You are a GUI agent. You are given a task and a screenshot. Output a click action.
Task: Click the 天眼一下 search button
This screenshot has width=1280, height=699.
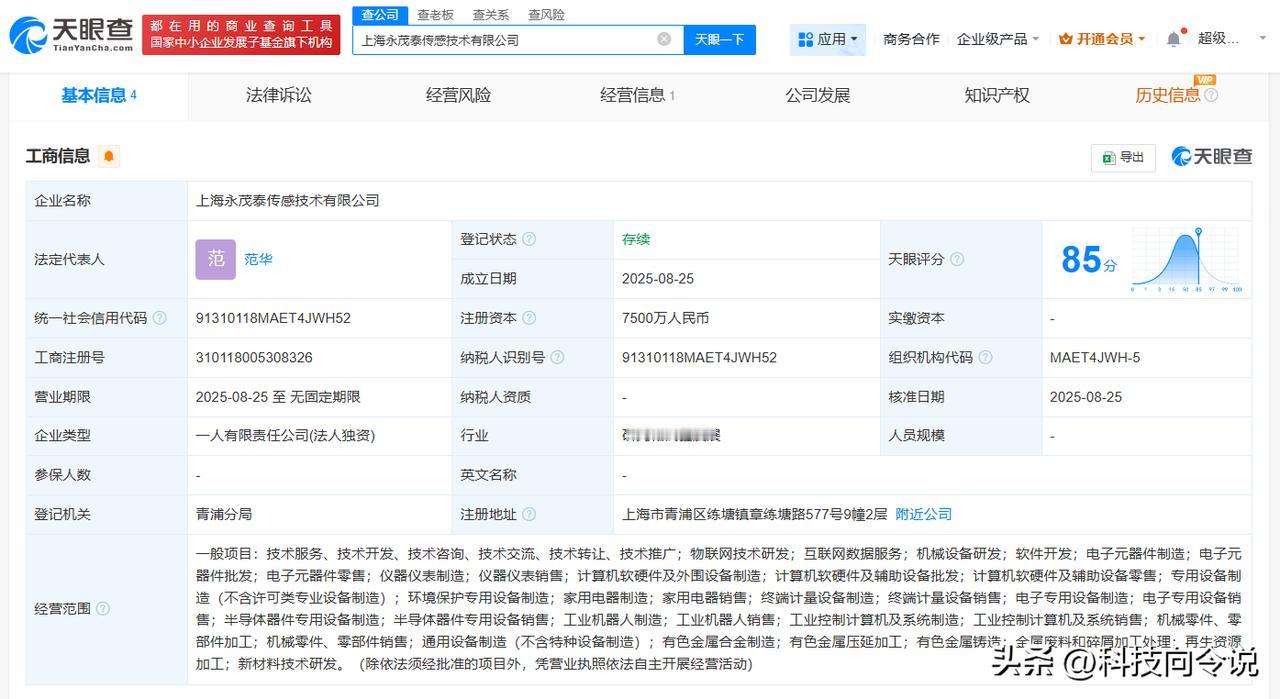pyautogui.click(x=720, y=39)
